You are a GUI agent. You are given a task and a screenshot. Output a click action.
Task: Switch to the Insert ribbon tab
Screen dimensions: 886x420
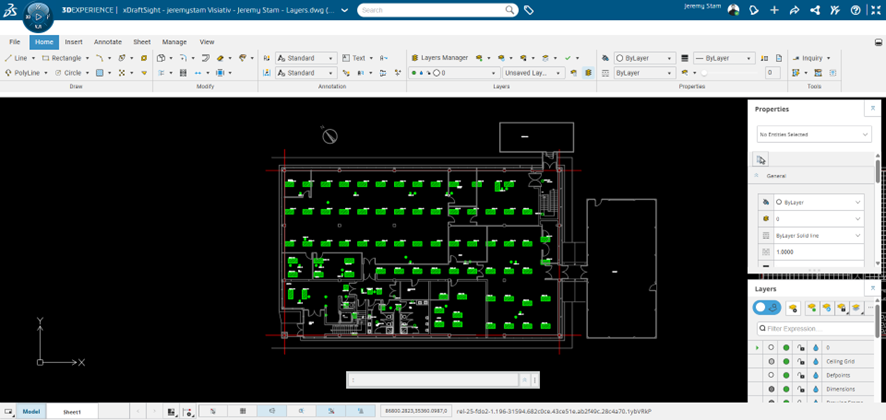point(73,42)
